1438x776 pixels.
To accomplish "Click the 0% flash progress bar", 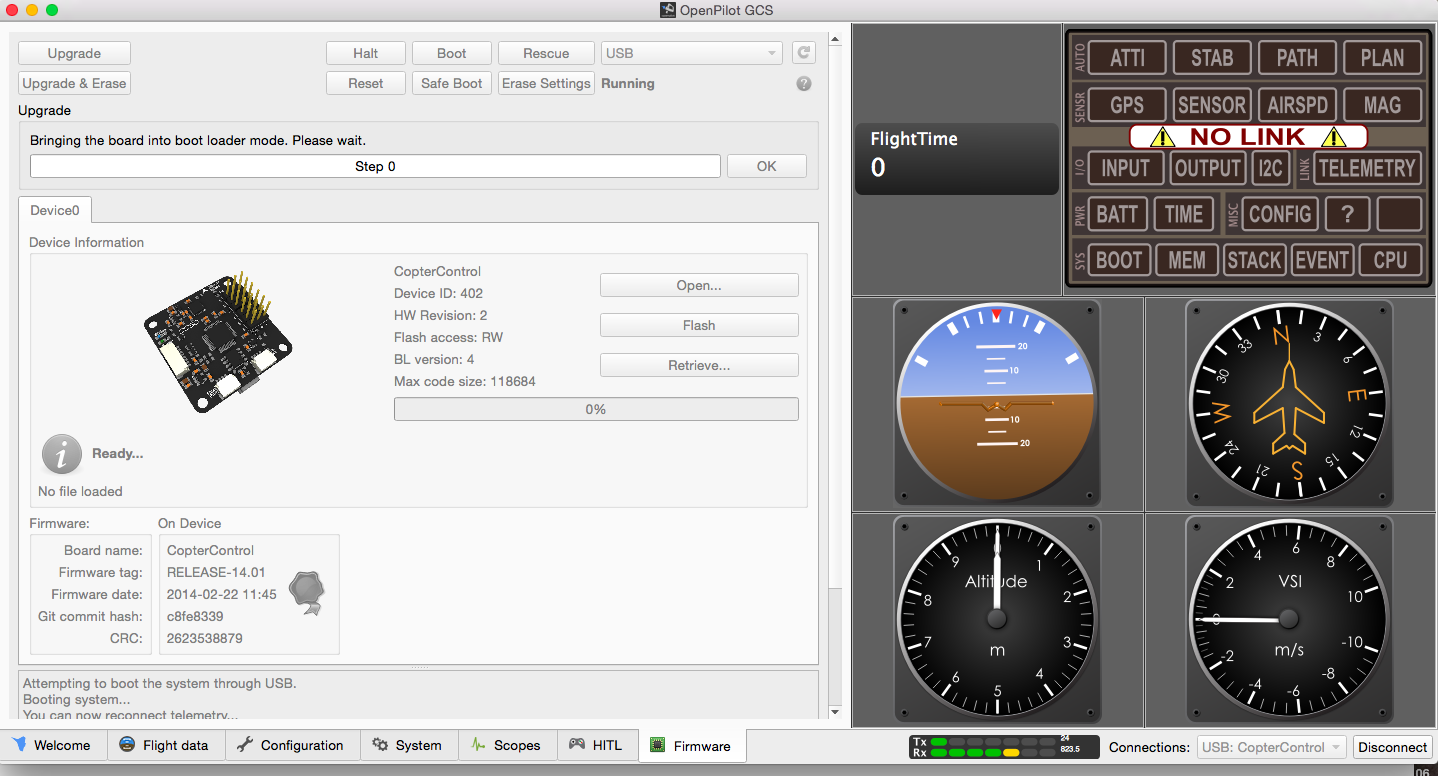I will (x=596, y=409).
